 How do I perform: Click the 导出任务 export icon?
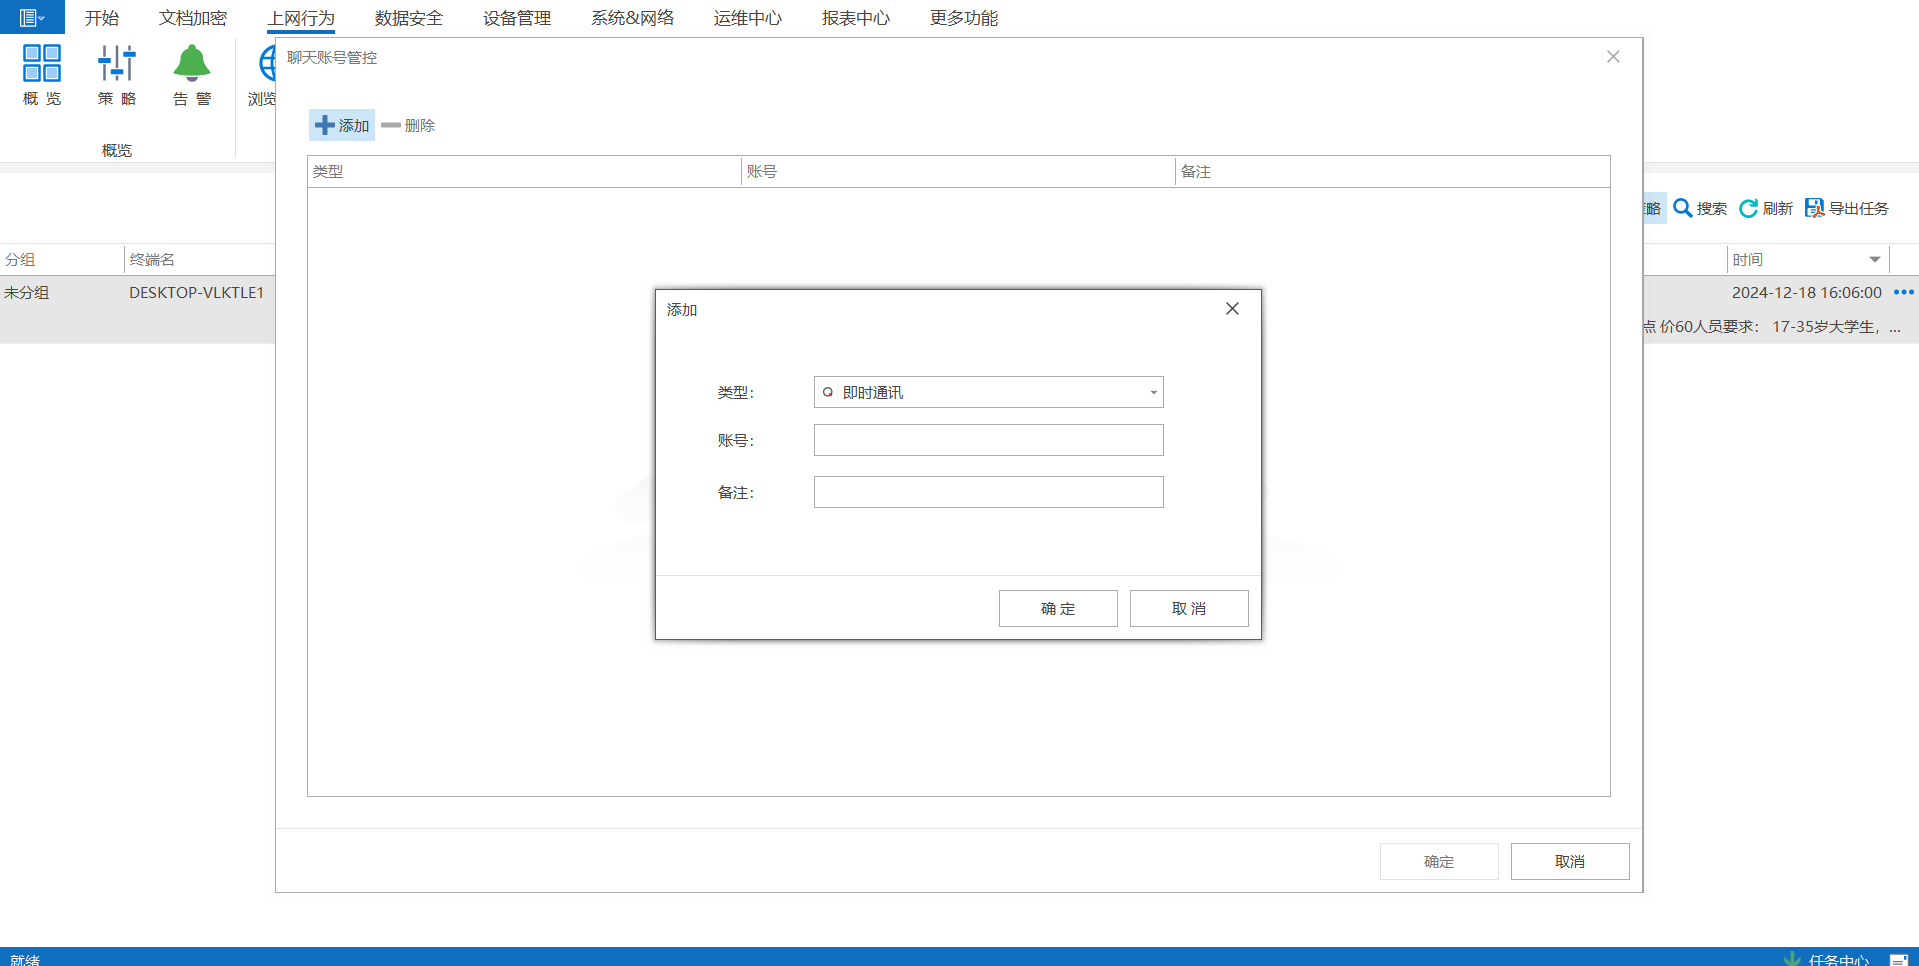pyautogui.click(x=1814, y=208)
